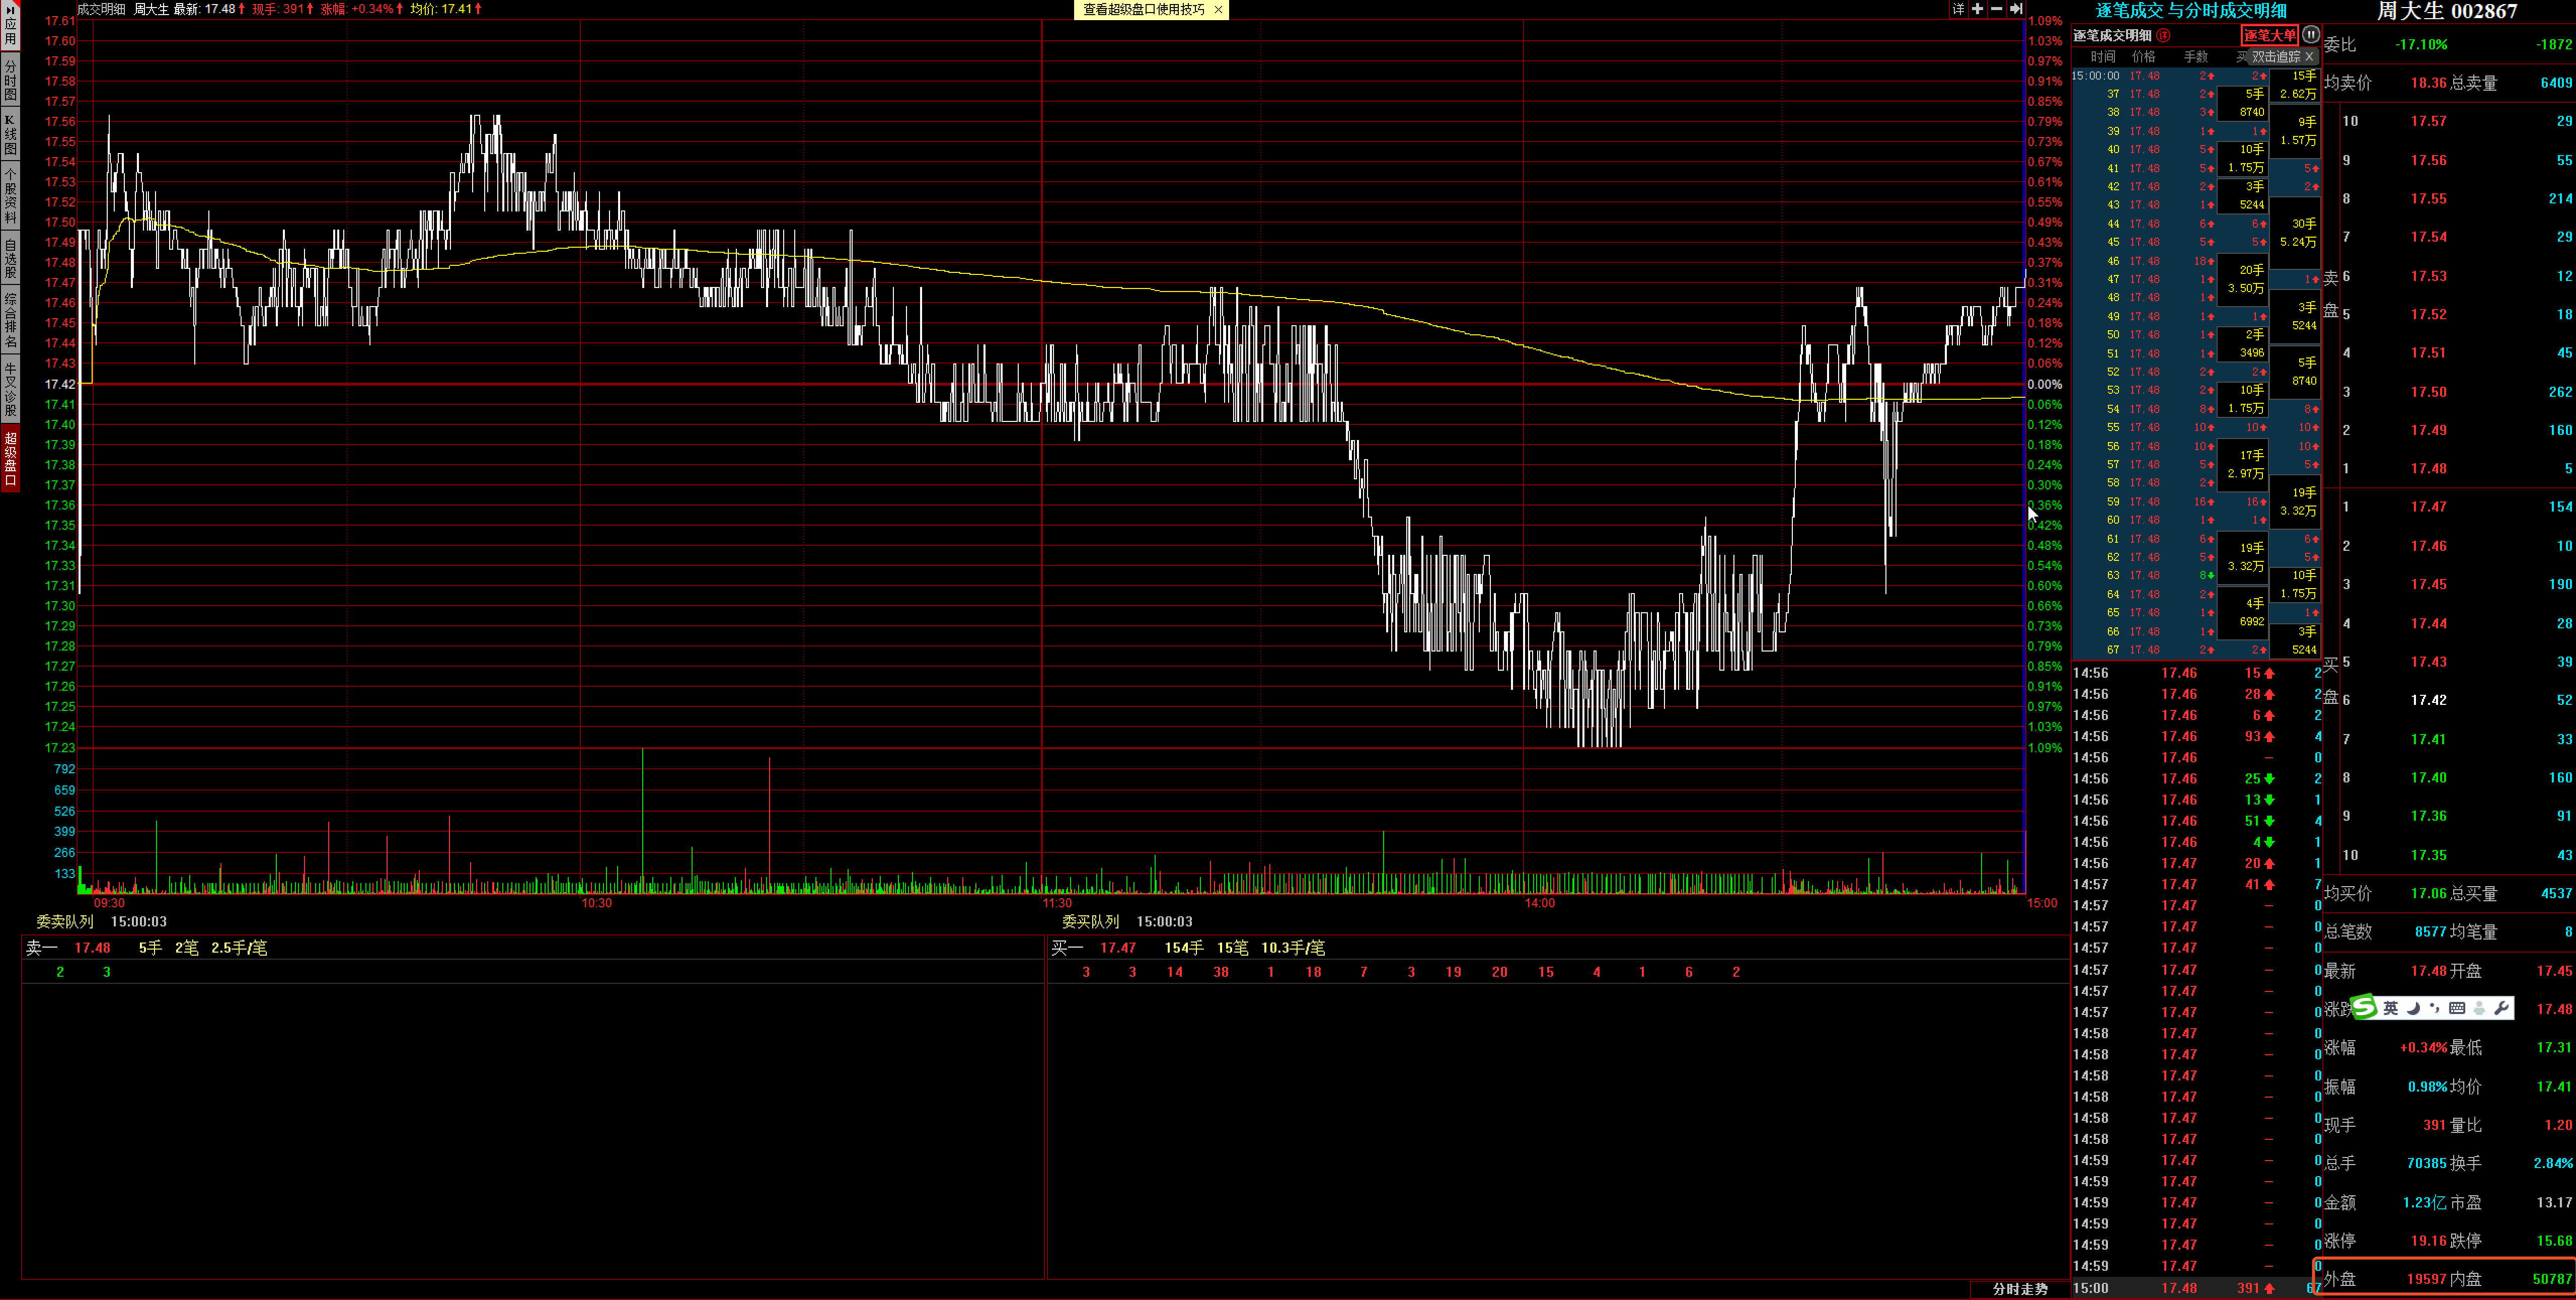The height and width of the screenshot is (1300, 2576).
Task: Click the Sogou punctuation mode icon
Action: 2434,1008
